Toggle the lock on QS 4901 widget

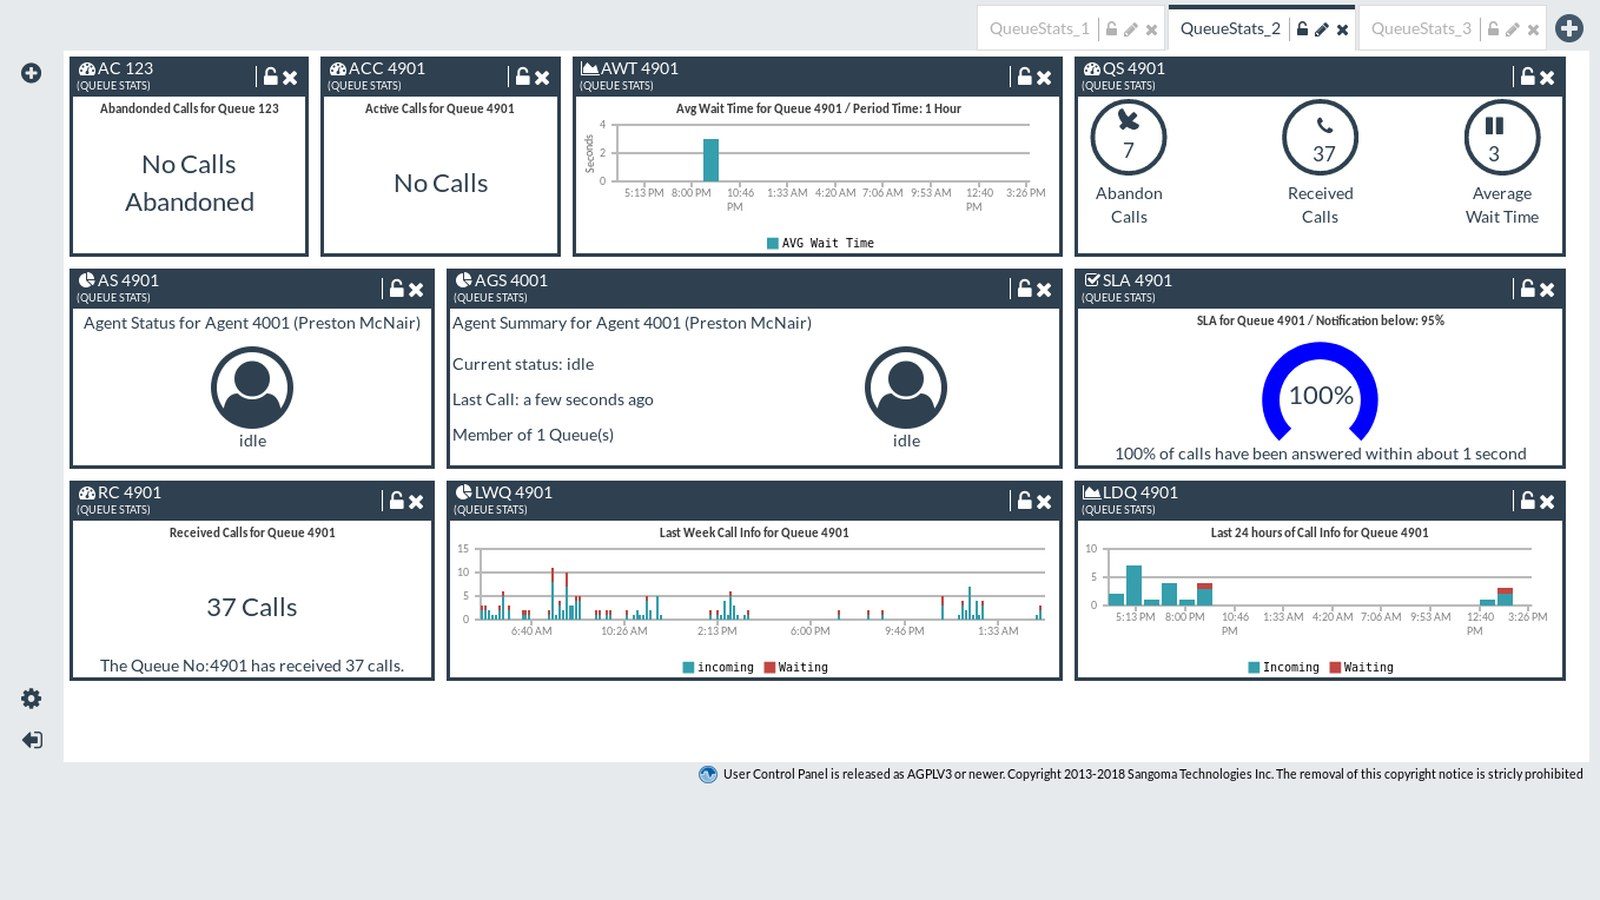tap(1527, 76)
